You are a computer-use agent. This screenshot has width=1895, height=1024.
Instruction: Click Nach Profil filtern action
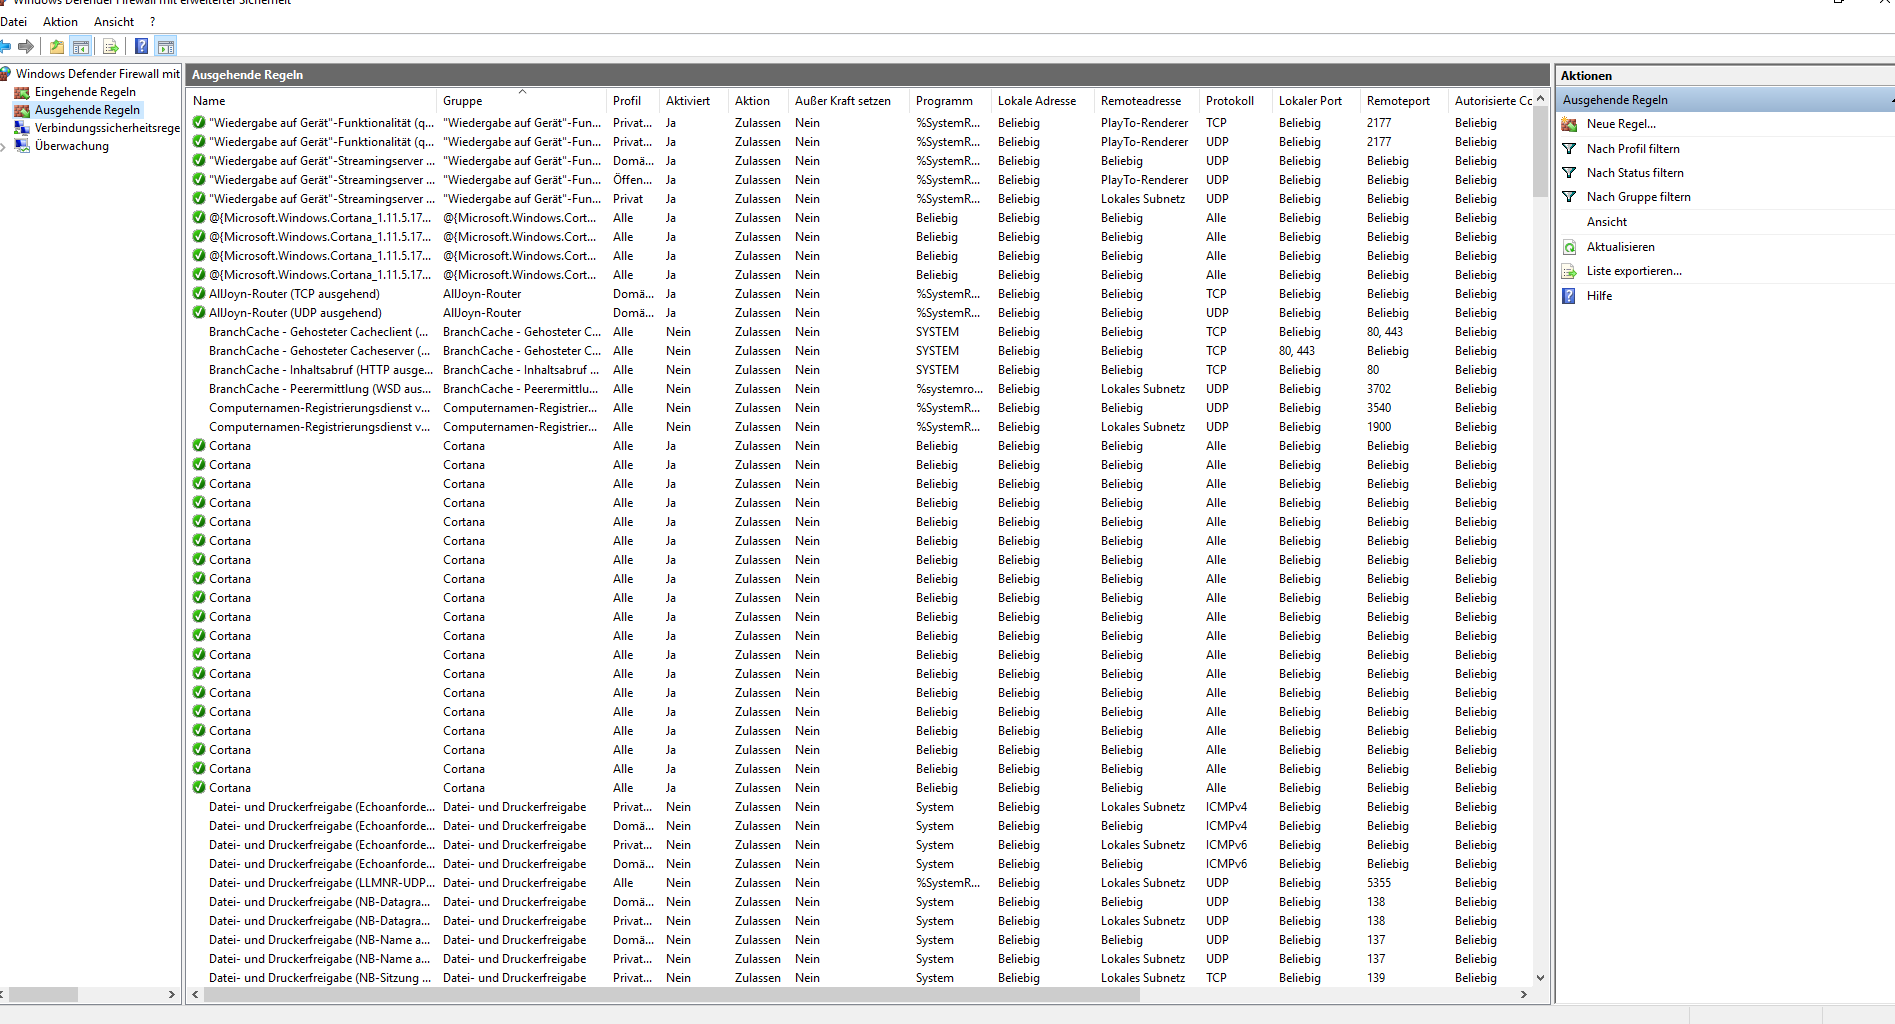[x=1633, y=149]
